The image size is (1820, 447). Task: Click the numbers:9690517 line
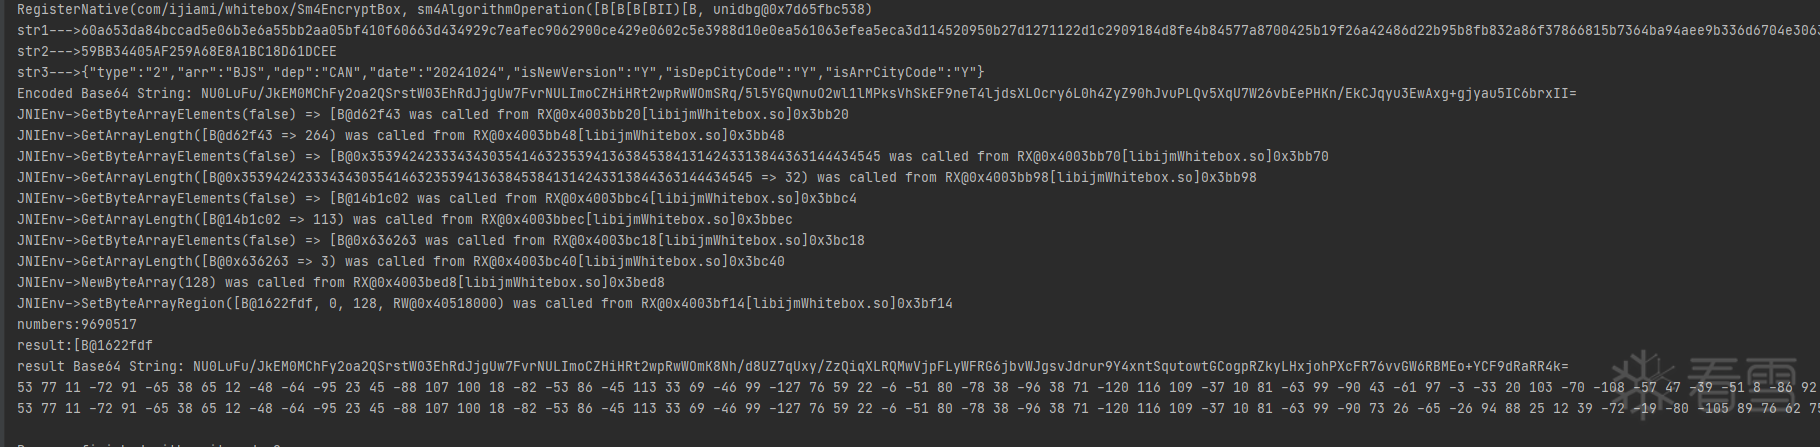77,324
